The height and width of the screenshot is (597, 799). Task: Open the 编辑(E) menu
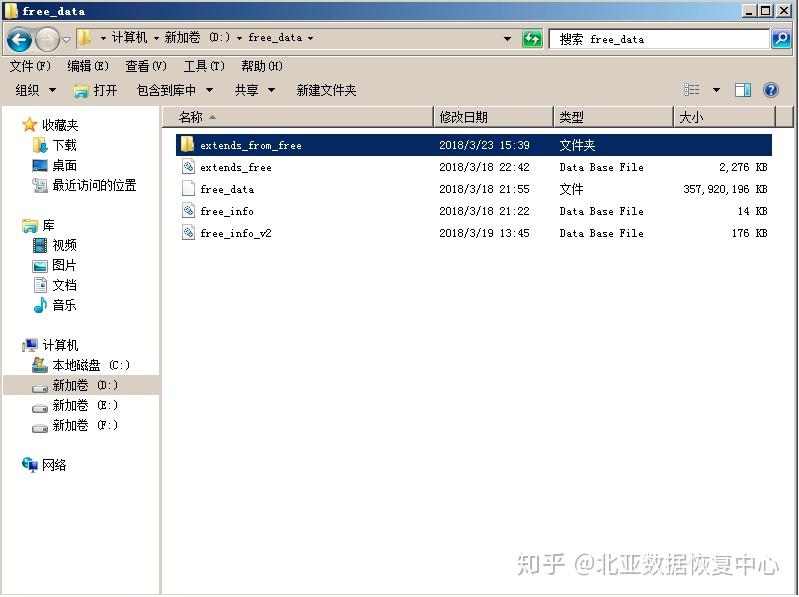pyautogui.click(x=88, y=66)
